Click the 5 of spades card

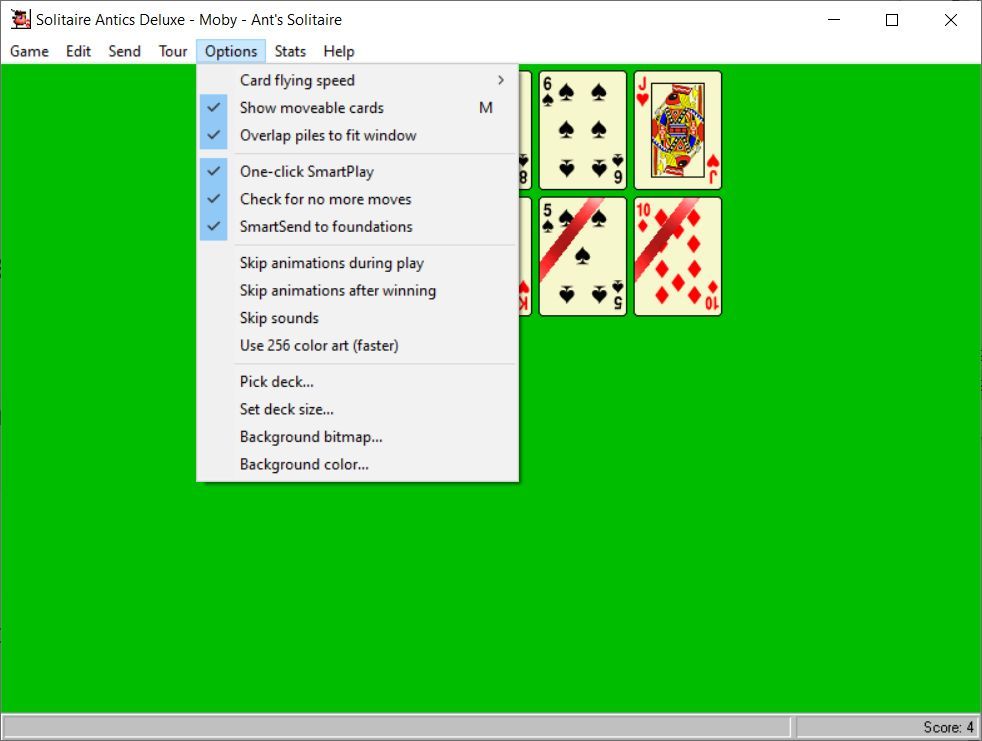[x=582, y=256]
